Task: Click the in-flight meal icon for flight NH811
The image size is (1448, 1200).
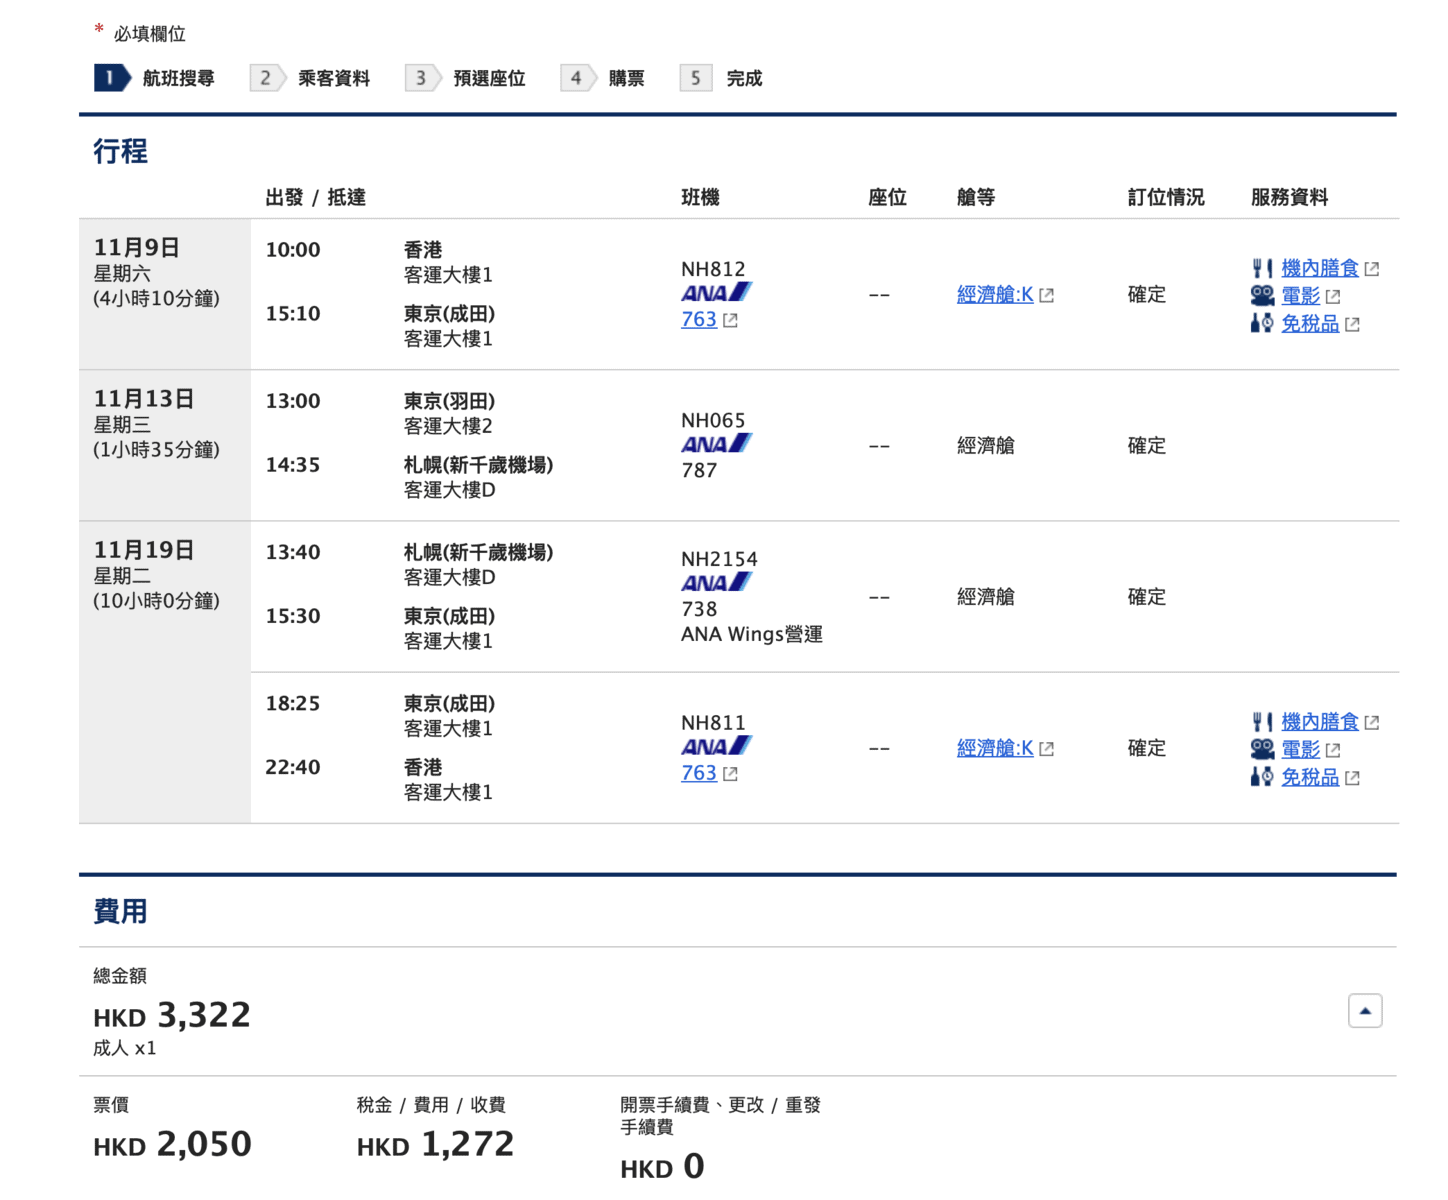Action: click(1261, 722)
